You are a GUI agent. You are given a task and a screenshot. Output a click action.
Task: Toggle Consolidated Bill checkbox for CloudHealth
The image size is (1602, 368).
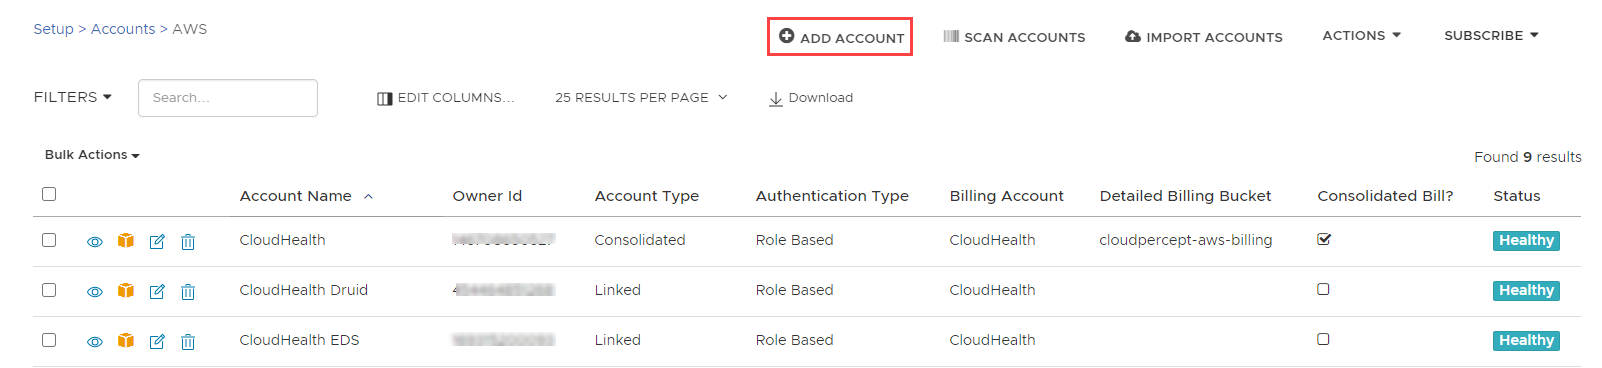pyautogui.click(x=1324, y=239)
